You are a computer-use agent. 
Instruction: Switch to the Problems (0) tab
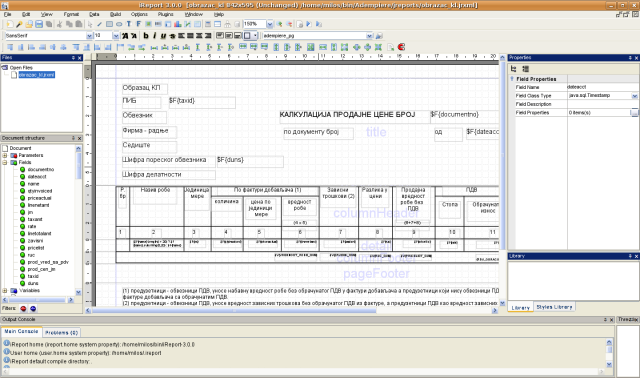coord(61,333)
